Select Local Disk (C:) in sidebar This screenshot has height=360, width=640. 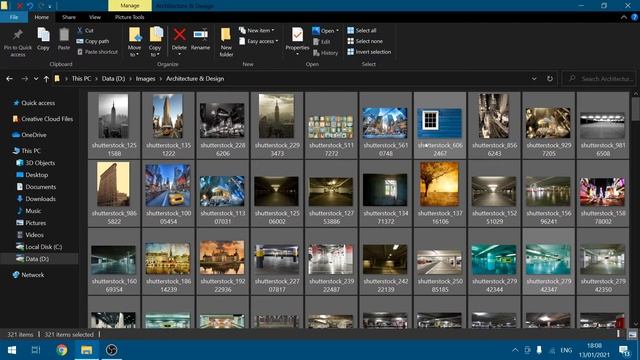coord(43,247)
